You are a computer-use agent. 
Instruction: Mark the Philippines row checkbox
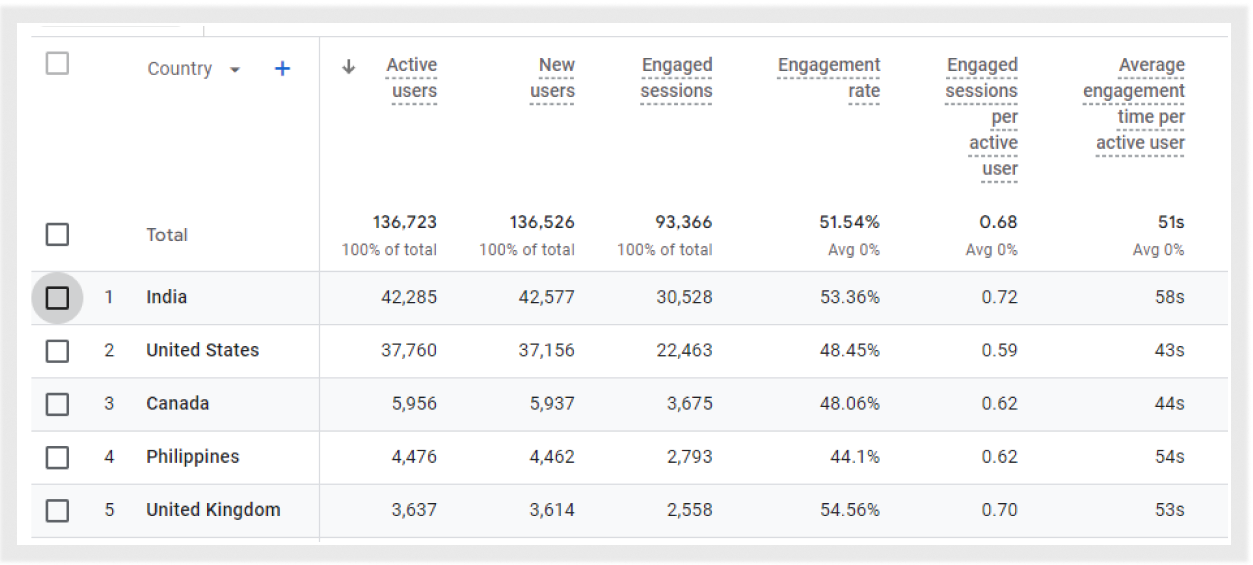pyautogui.click(x=58, y=457)
